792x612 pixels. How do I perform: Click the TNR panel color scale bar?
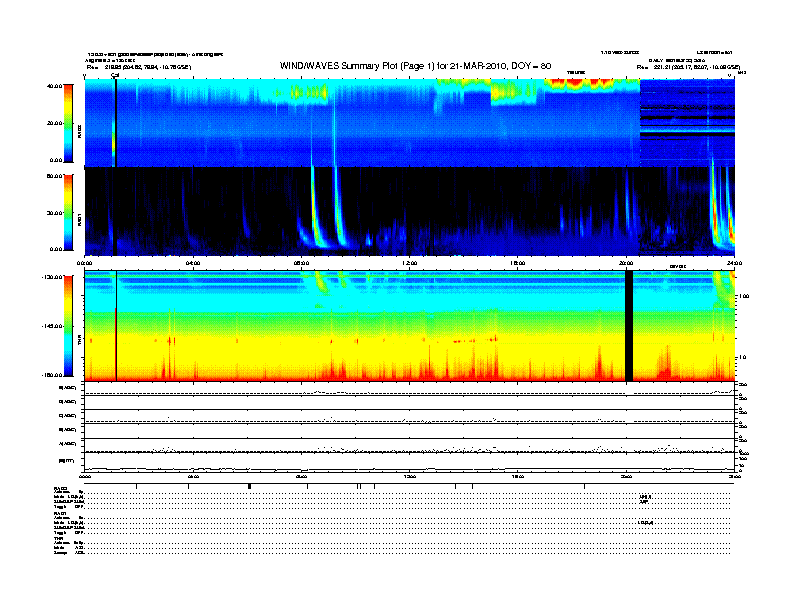pyautogui.click(x=68, y=326)
